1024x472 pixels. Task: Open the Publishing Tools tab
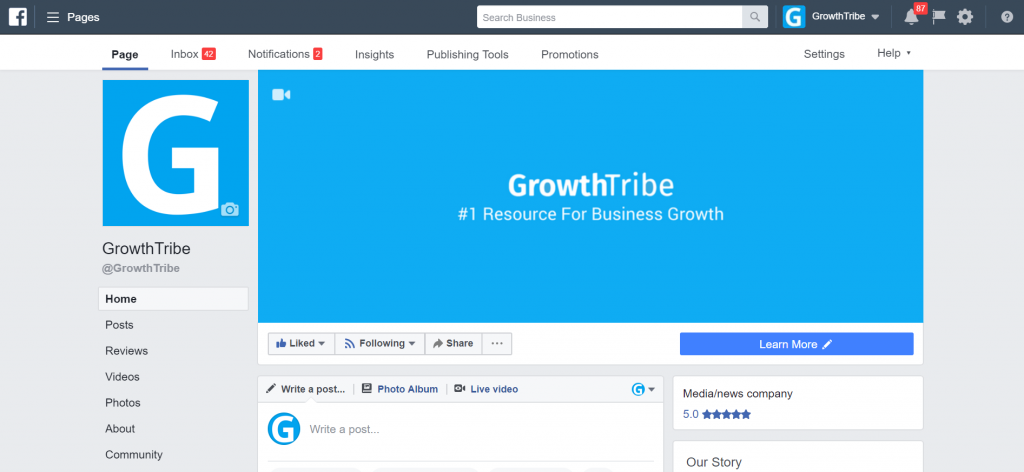click(x=467, y=54)
